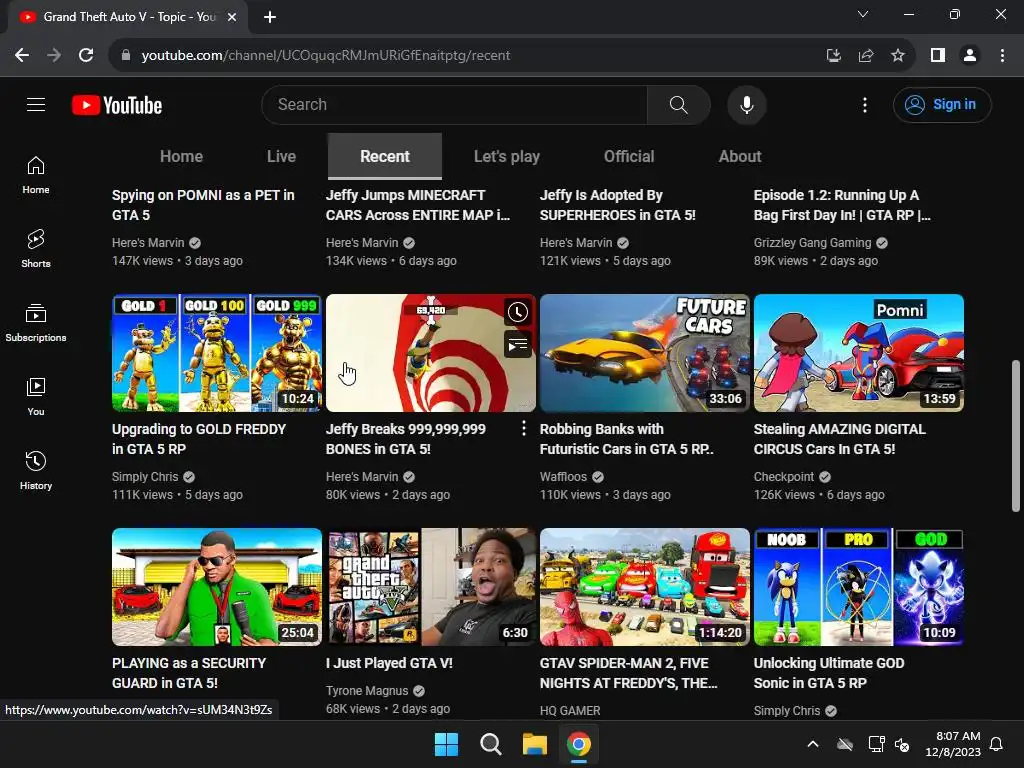Open the Windows Start menu
1024x768 pixels.
click(447, 744)
